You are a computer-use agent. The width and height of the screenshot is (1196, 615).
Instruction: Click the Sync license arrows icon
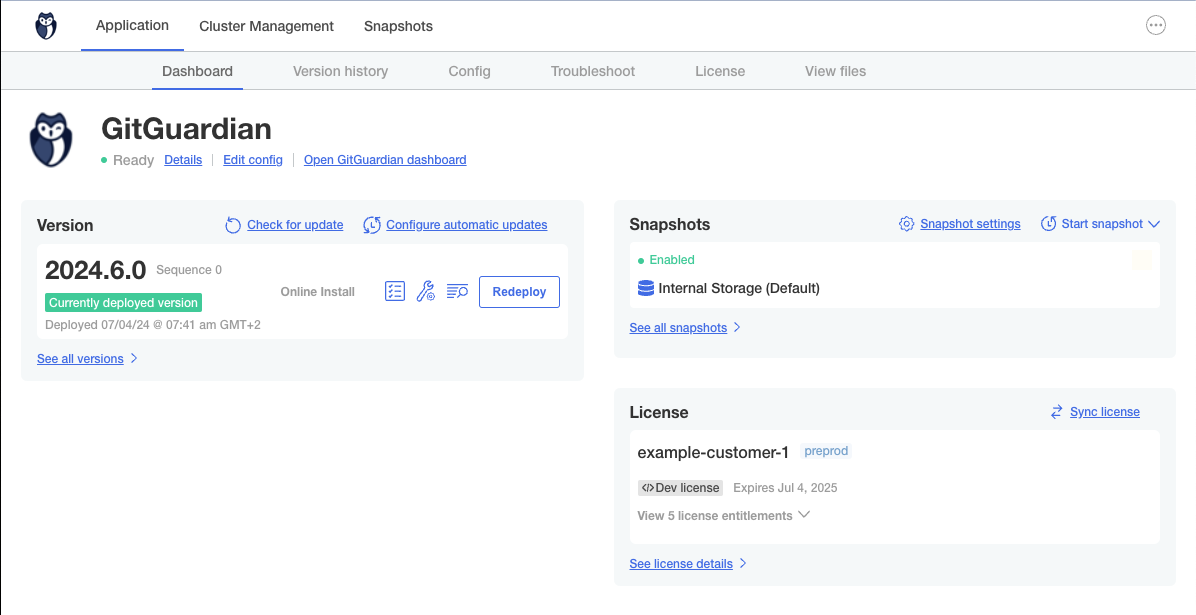pos(1056,412)
